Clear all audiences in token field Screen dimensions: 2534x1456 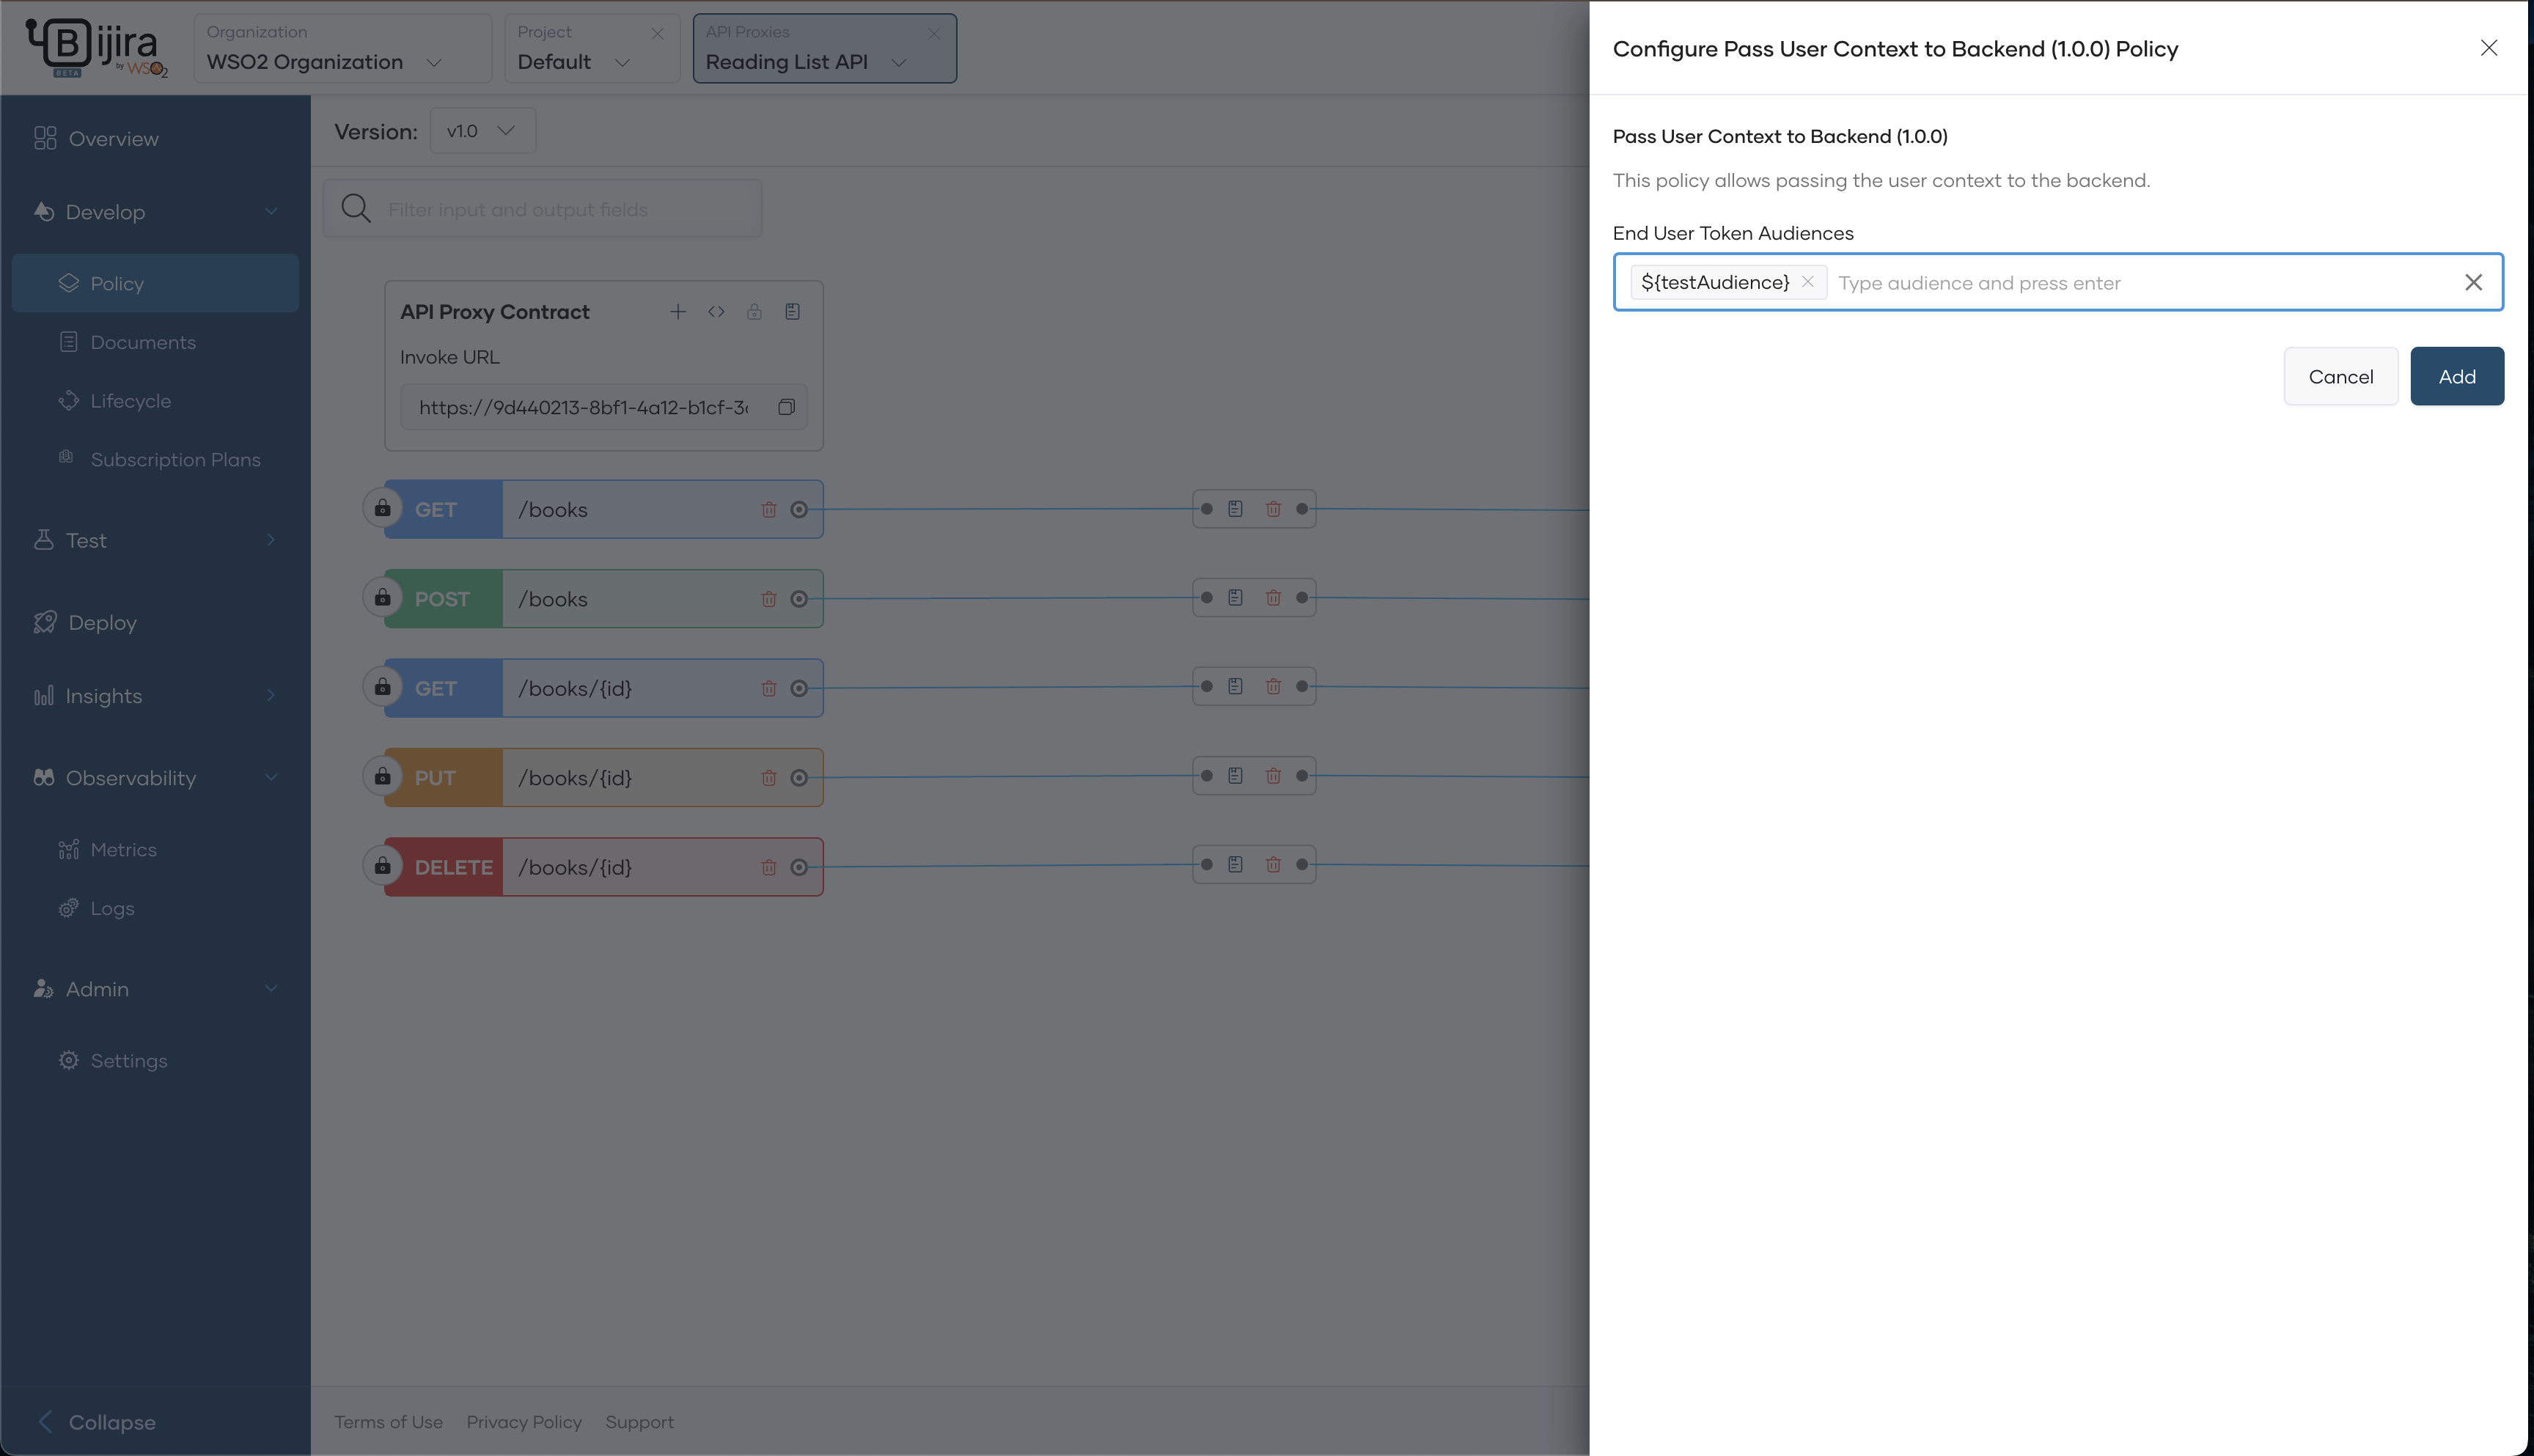coord(2473,283)
